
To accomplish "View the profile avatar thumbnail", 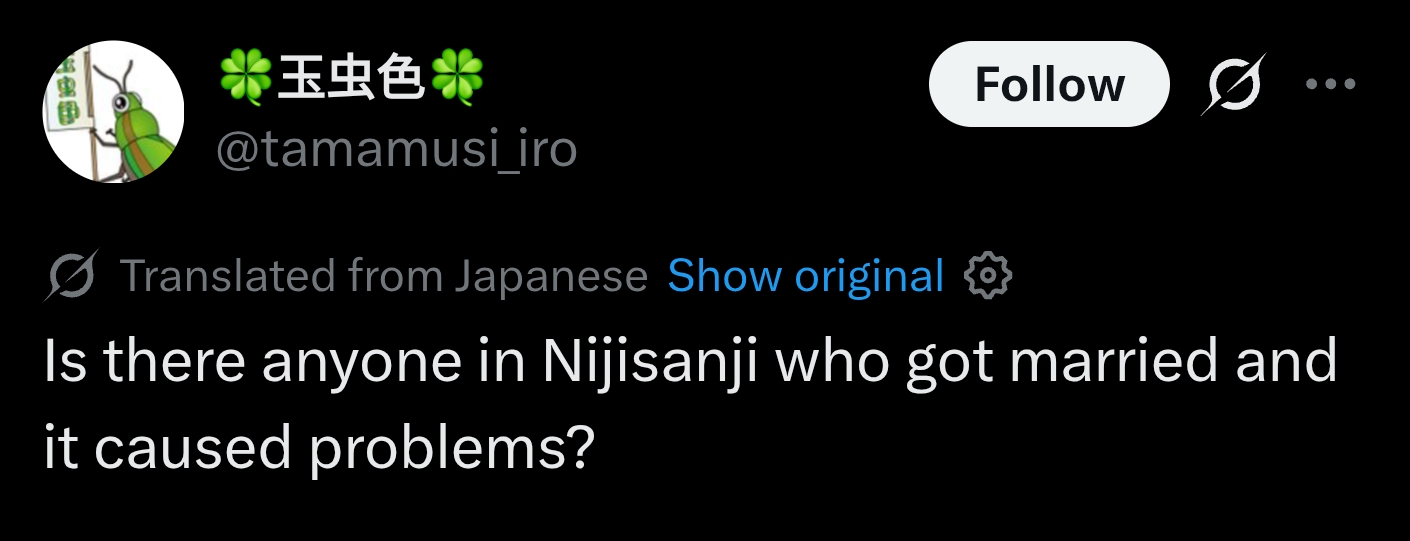I will pos(113,111).
